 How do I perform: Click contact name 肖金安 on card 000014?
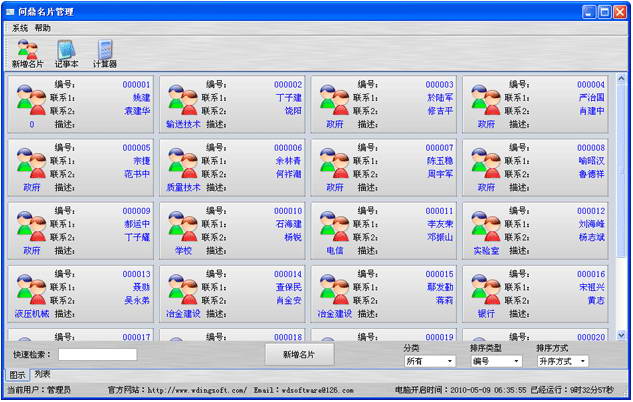click(x=289, y=300)
